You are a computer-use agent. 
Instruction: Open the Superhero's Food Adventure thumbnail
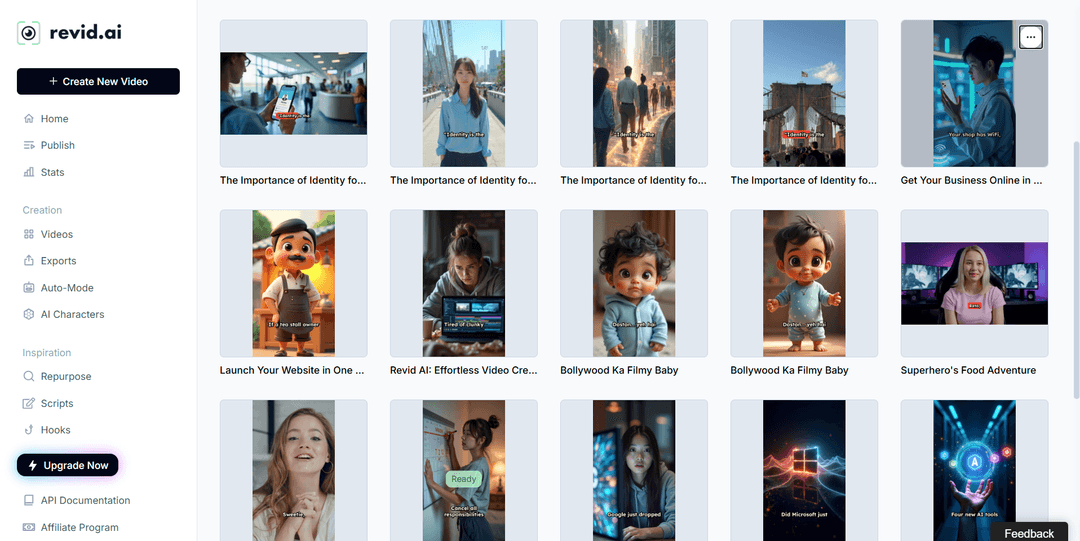974,283
